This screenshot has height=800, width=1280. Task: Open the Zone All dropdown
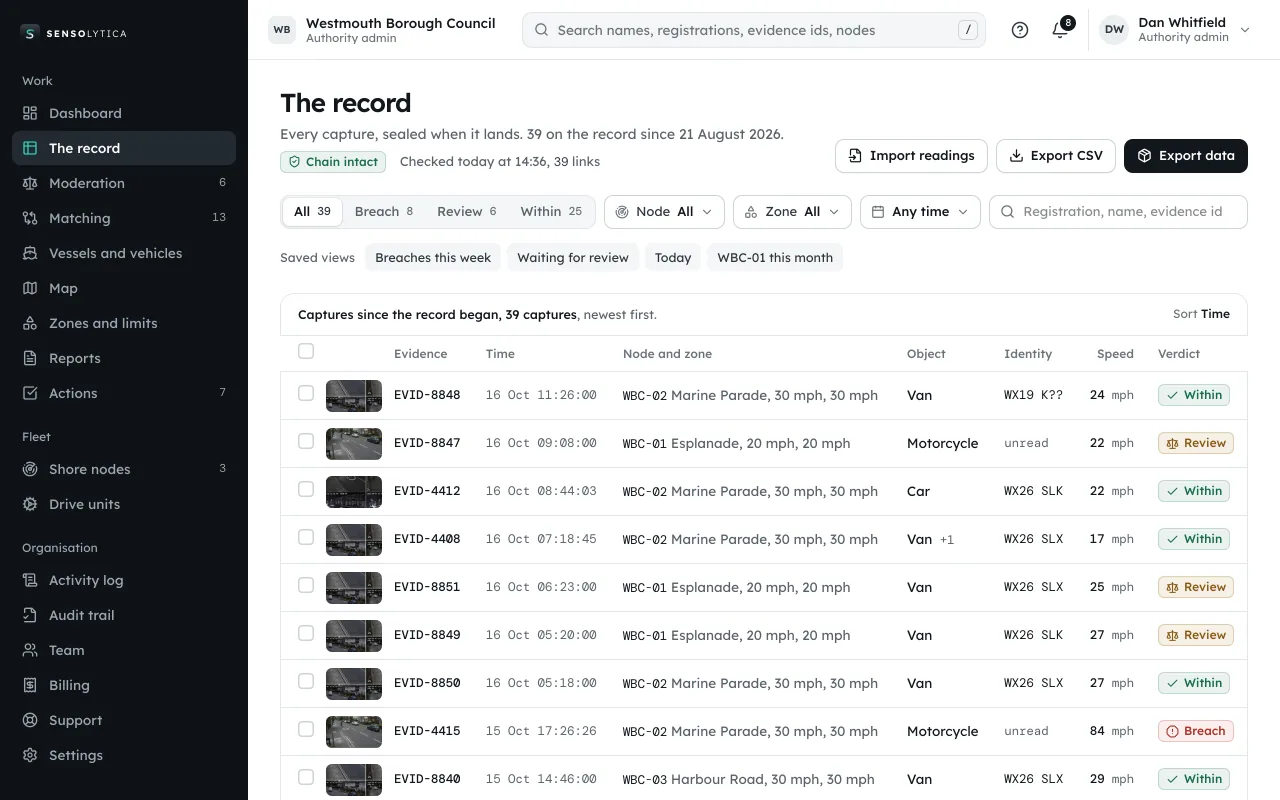pyautogui.click(x=792, y=212)
